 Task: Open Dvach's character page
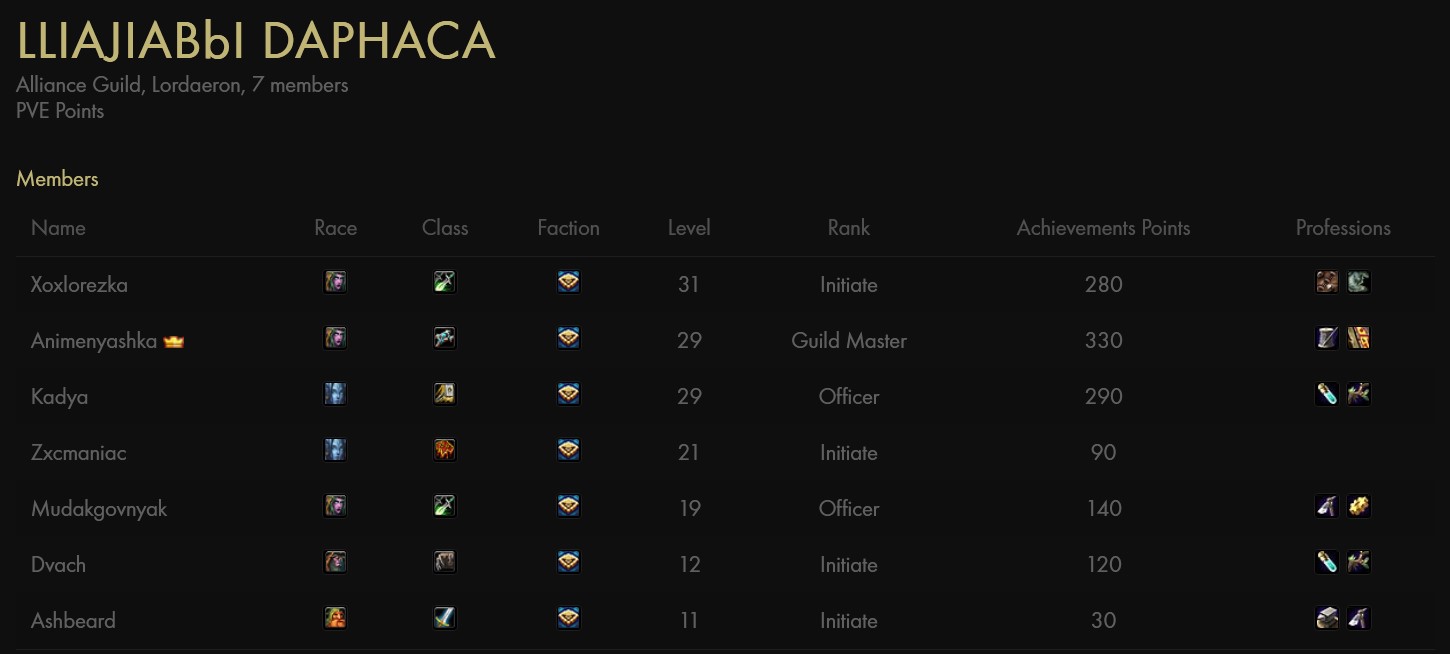58,565
